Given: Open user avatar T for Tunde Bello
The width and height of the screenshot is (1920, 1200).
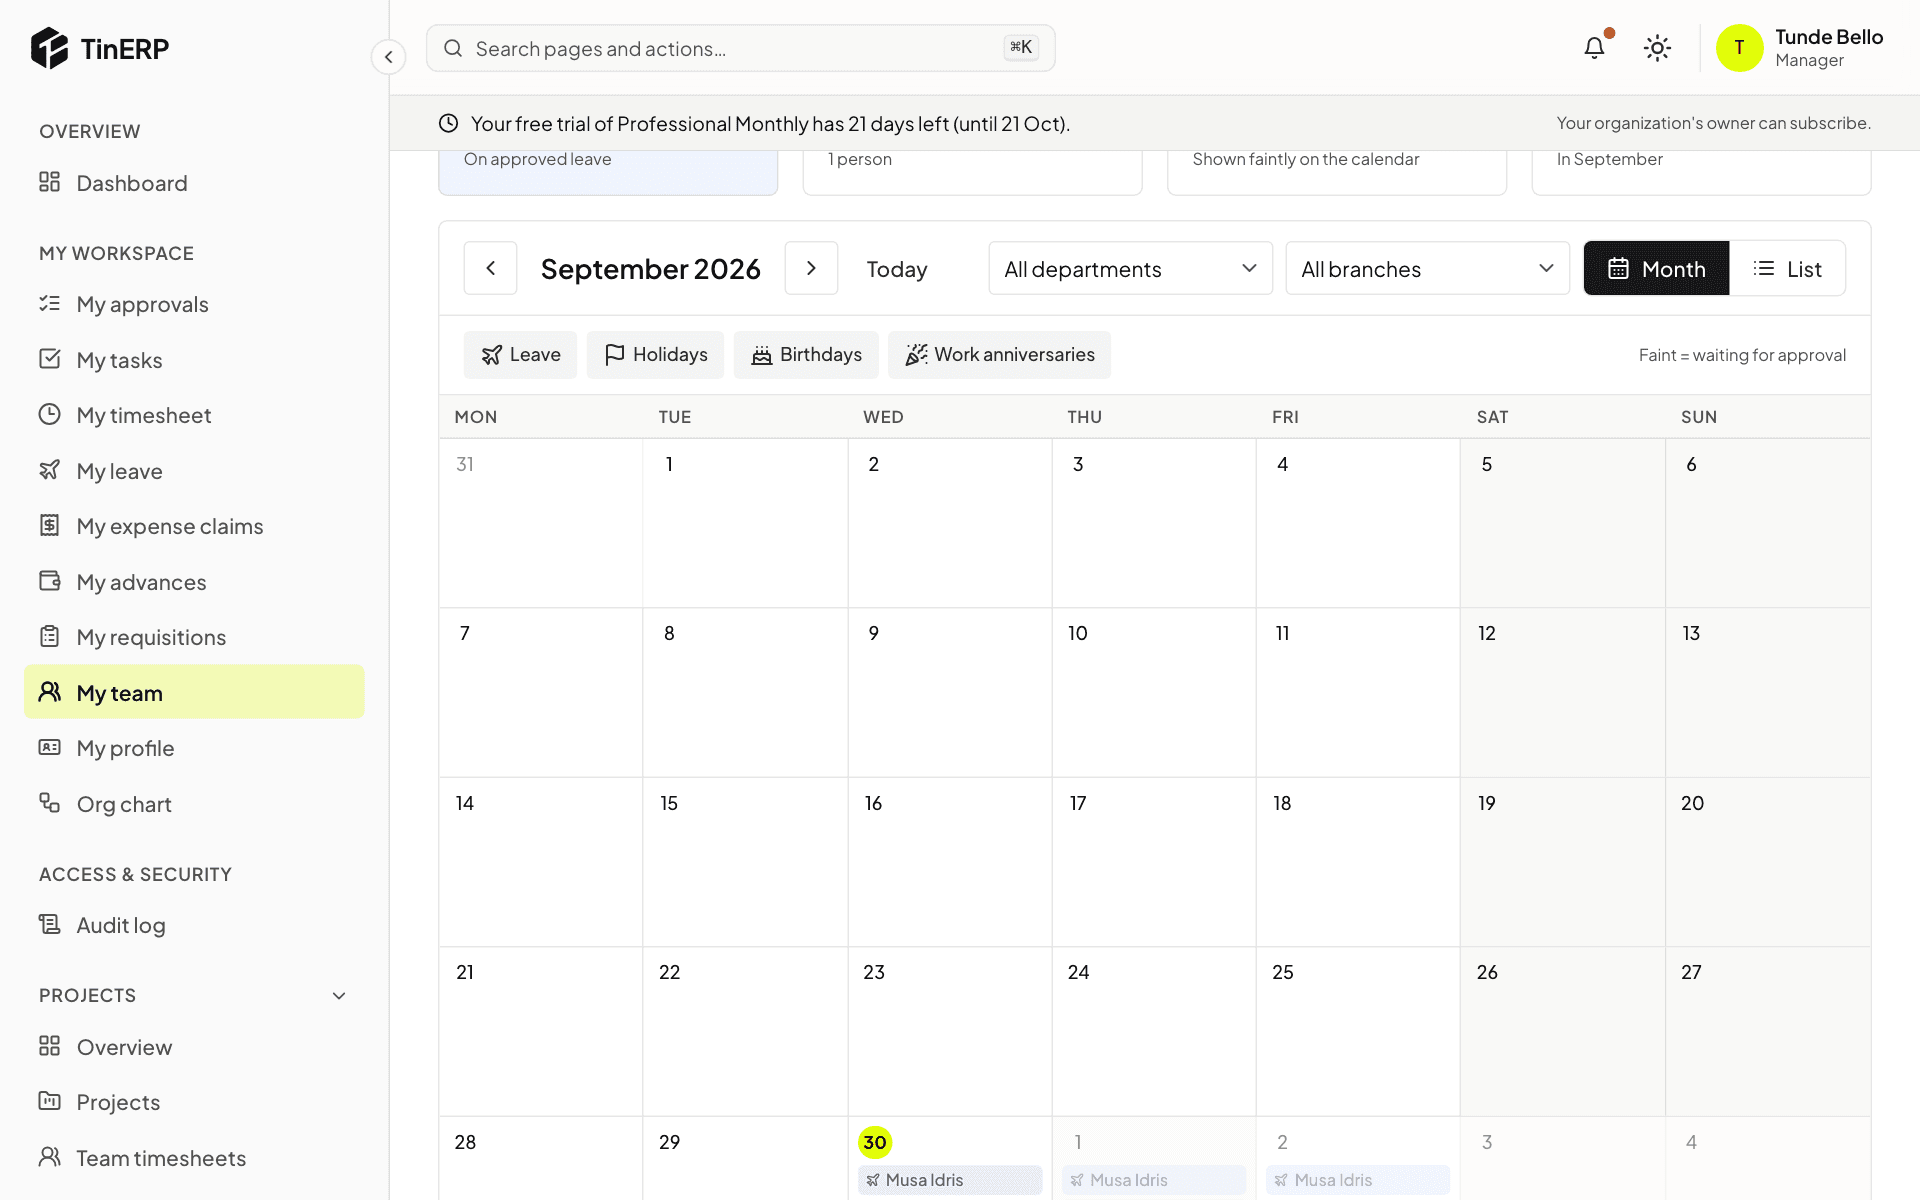Looking at the screenshot, I should pos(1739,48).
